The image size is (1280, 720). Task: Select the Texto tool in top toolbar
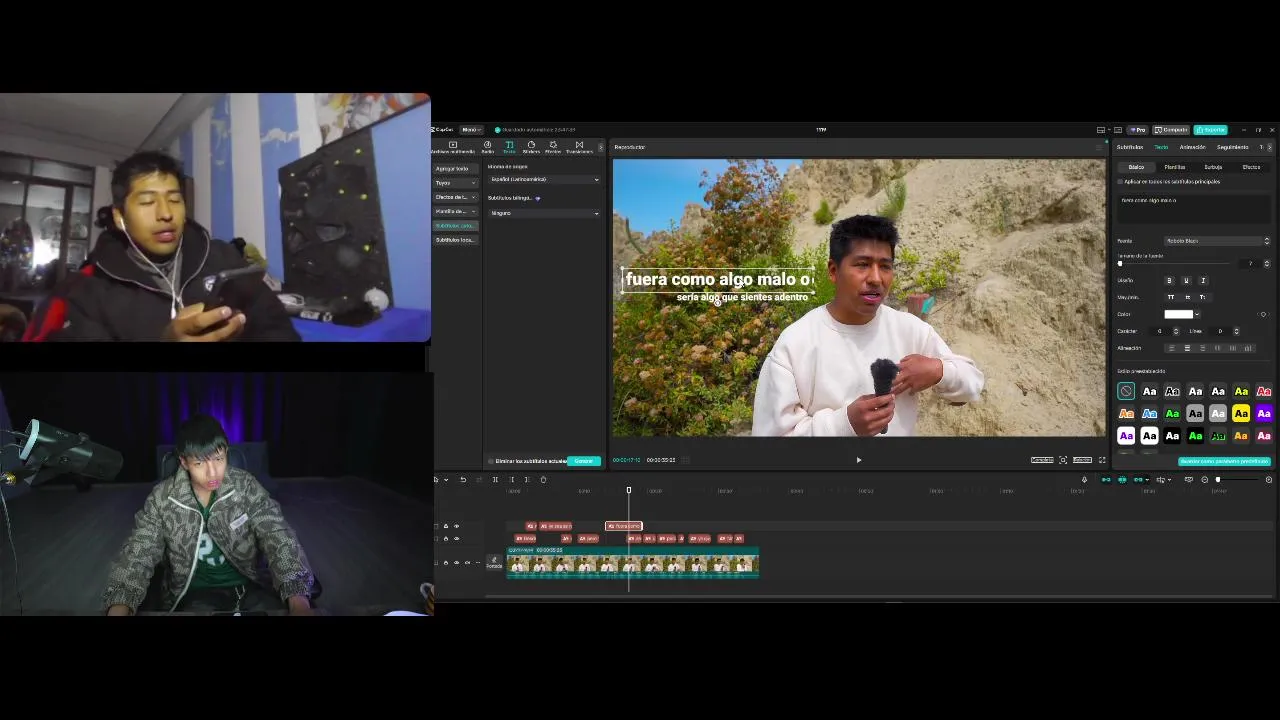tap(509, 147)
